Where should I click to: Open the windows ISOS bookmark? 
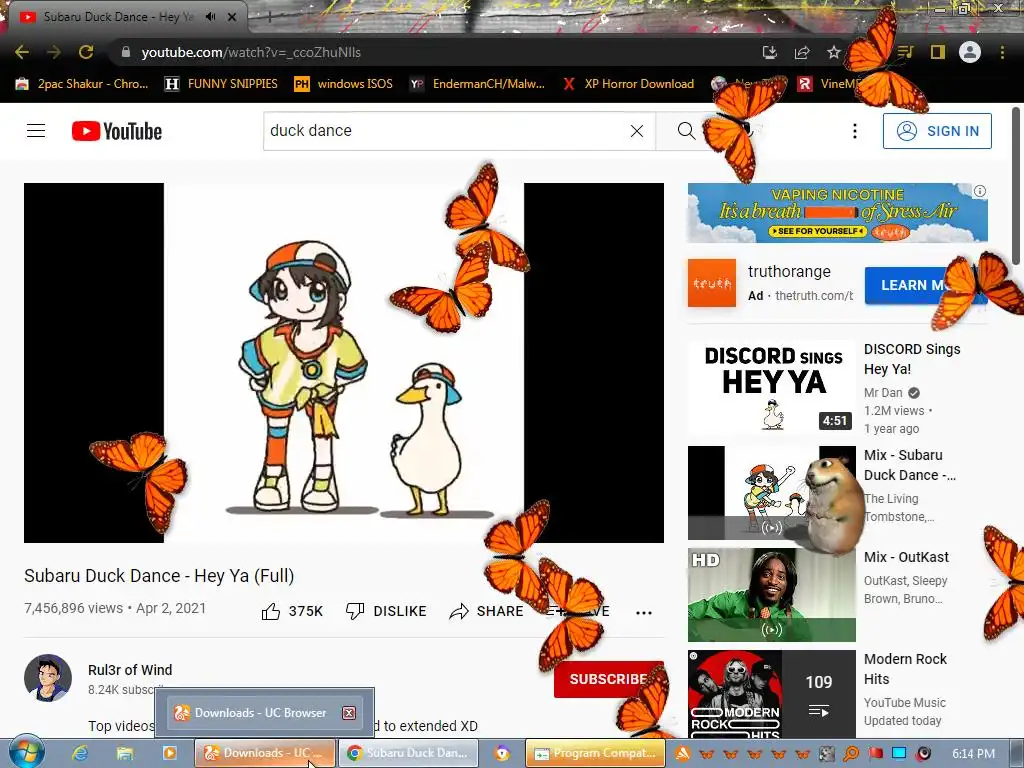(x=344, y=84)
